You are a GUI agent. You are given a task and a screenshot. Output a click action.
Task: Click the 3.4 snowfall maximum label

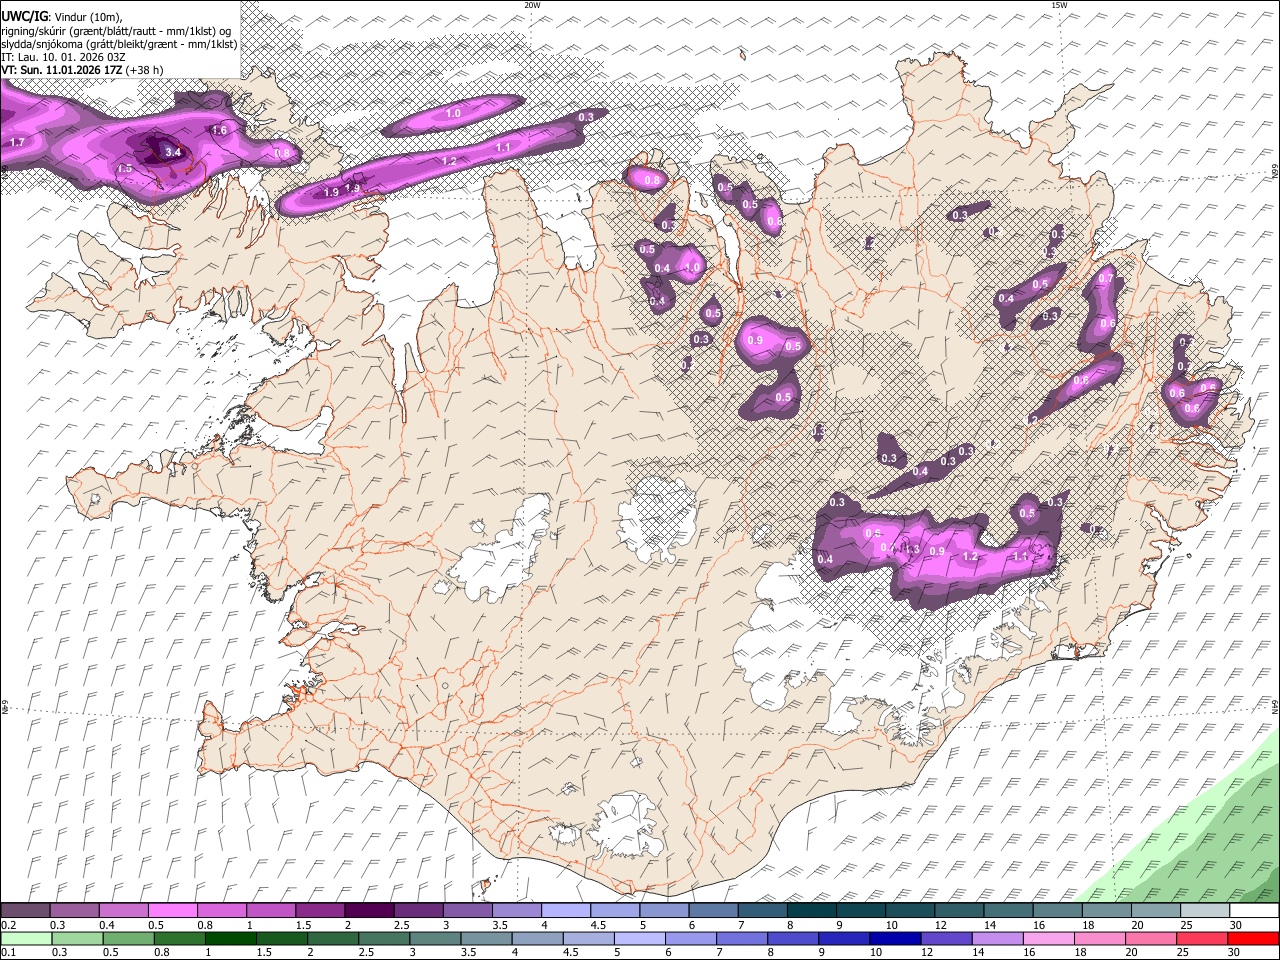(x=173, y=152)
